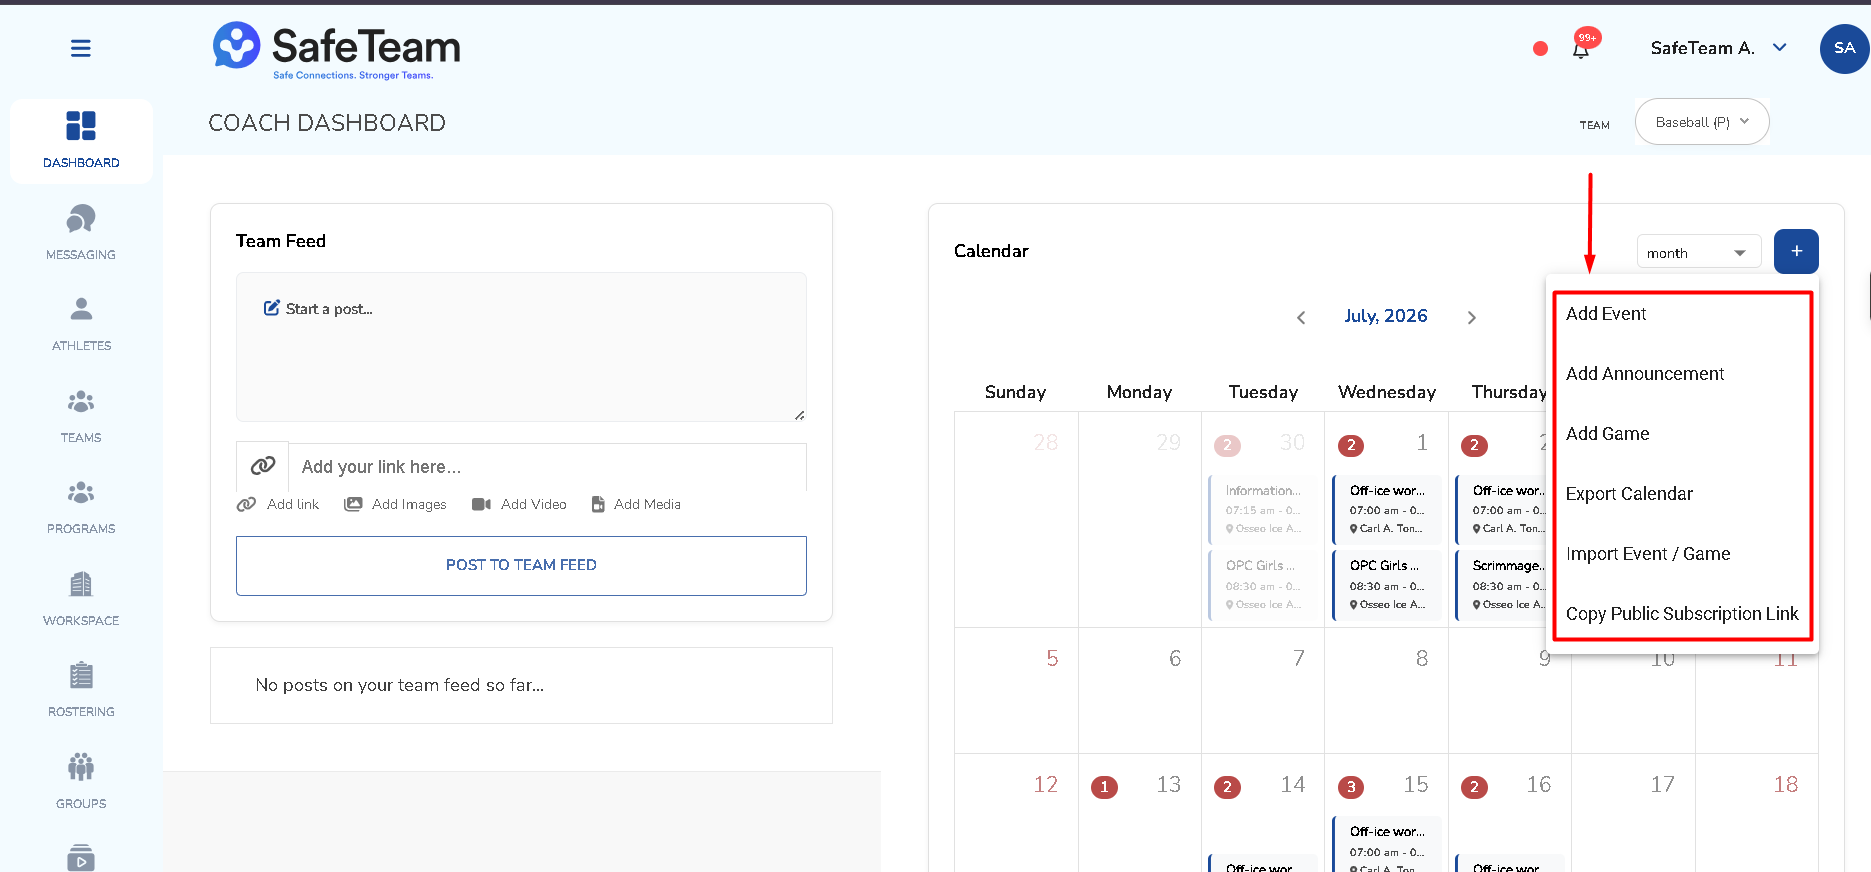The width and height of the screenshot is (1871, 872).
Task: Open Wednesday July 1 Off-ice workout event
Action: pos(1387,509)
